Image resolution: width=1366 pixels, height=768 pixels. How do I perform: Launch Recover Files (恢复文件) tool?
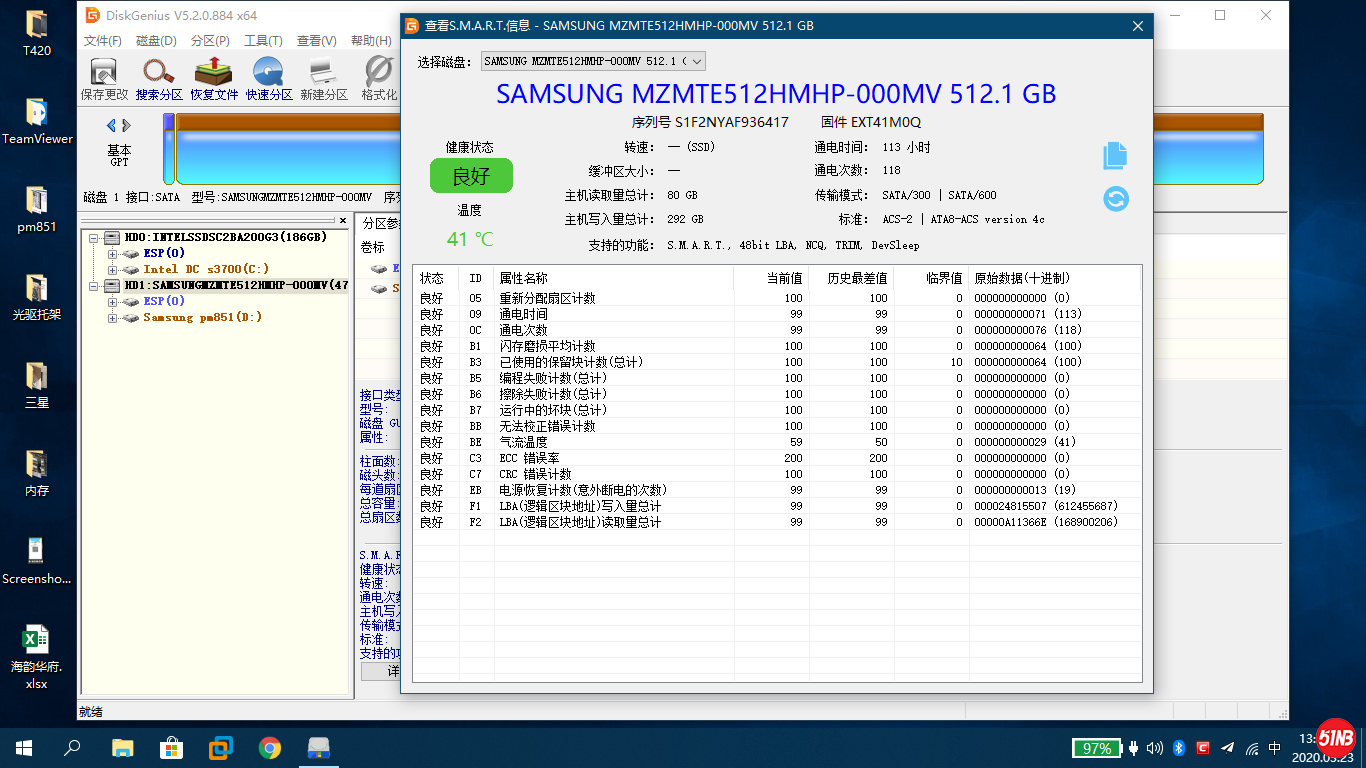[214, 78]
